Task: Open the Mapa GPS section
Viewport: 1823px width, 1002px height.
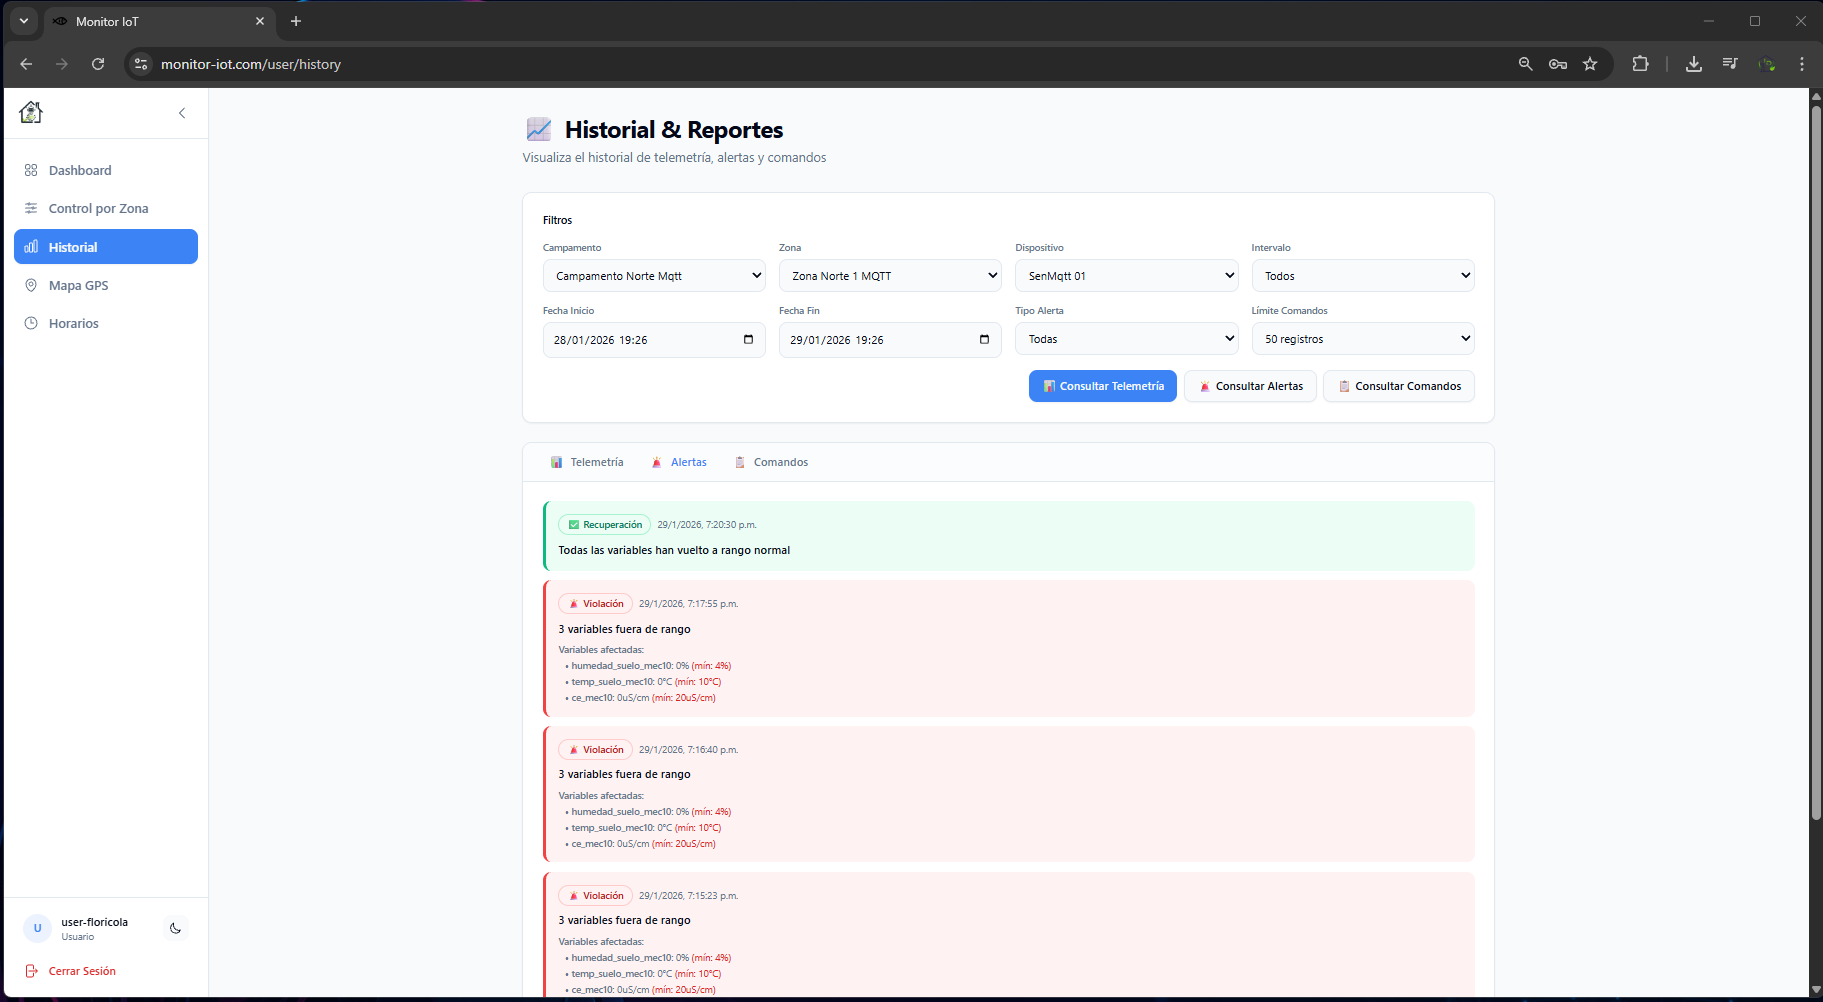Action: [78, 285]
